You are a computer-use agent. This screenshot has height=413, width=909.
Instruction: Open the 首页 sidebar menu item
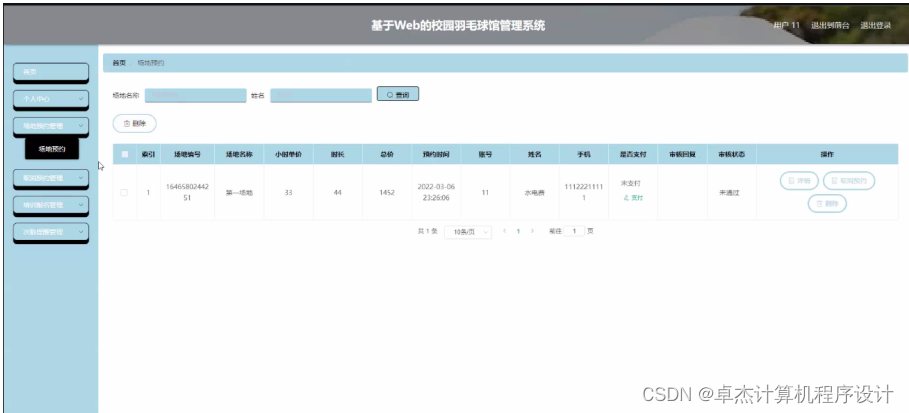pos(51,72)
